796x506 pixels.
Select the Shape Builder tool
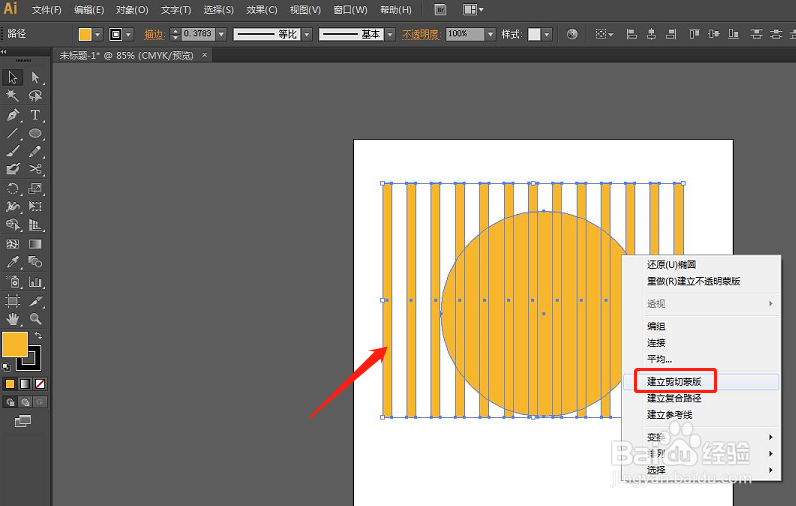13,225
